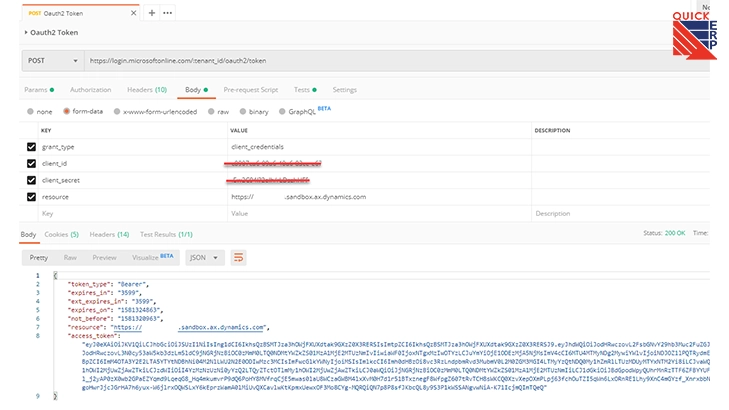Click the "expires_in" response line
Viewport: 729px width, 410px height.
coord(105,293)
